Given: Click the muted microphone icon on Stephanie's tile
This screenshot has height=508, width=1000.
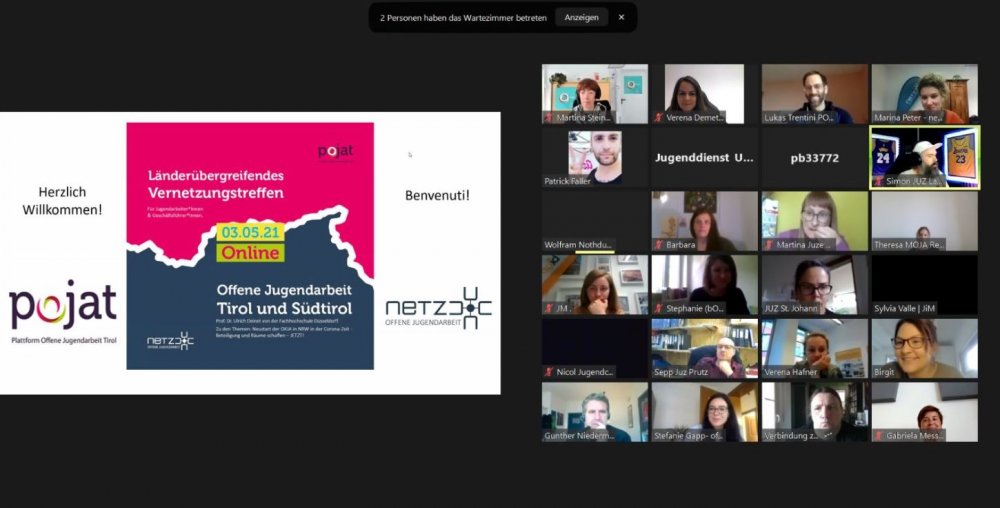Looking at the screenshot, I should pos(658,308).
